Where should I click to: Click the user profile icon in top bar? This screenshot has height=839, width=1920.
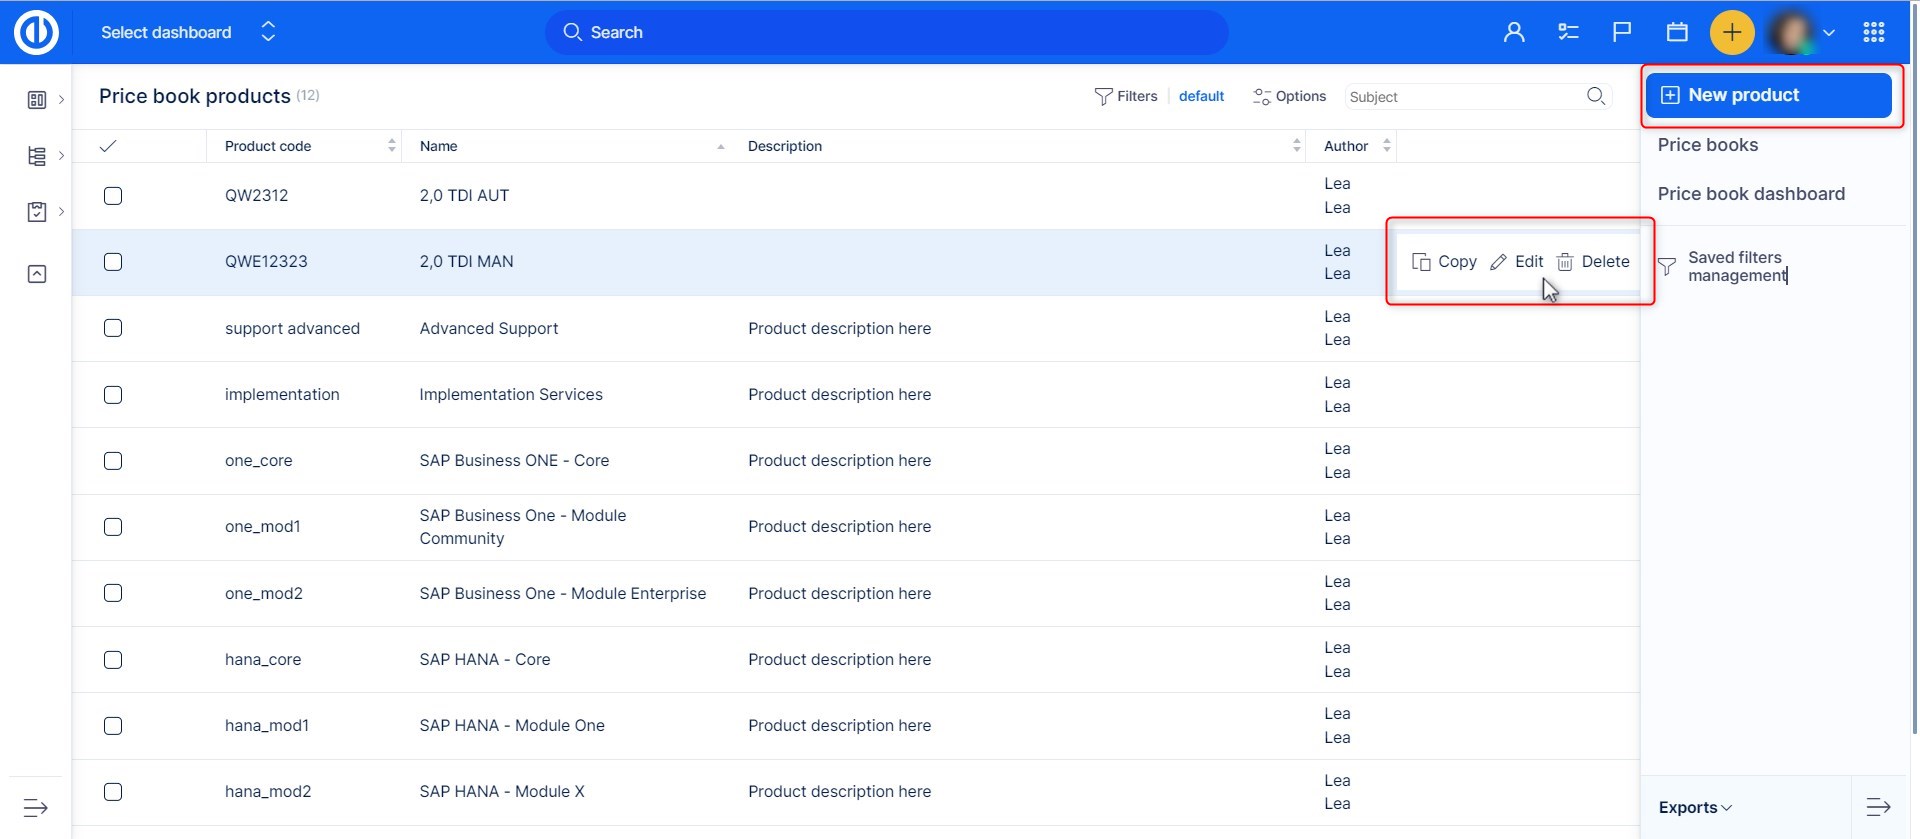1514,32
